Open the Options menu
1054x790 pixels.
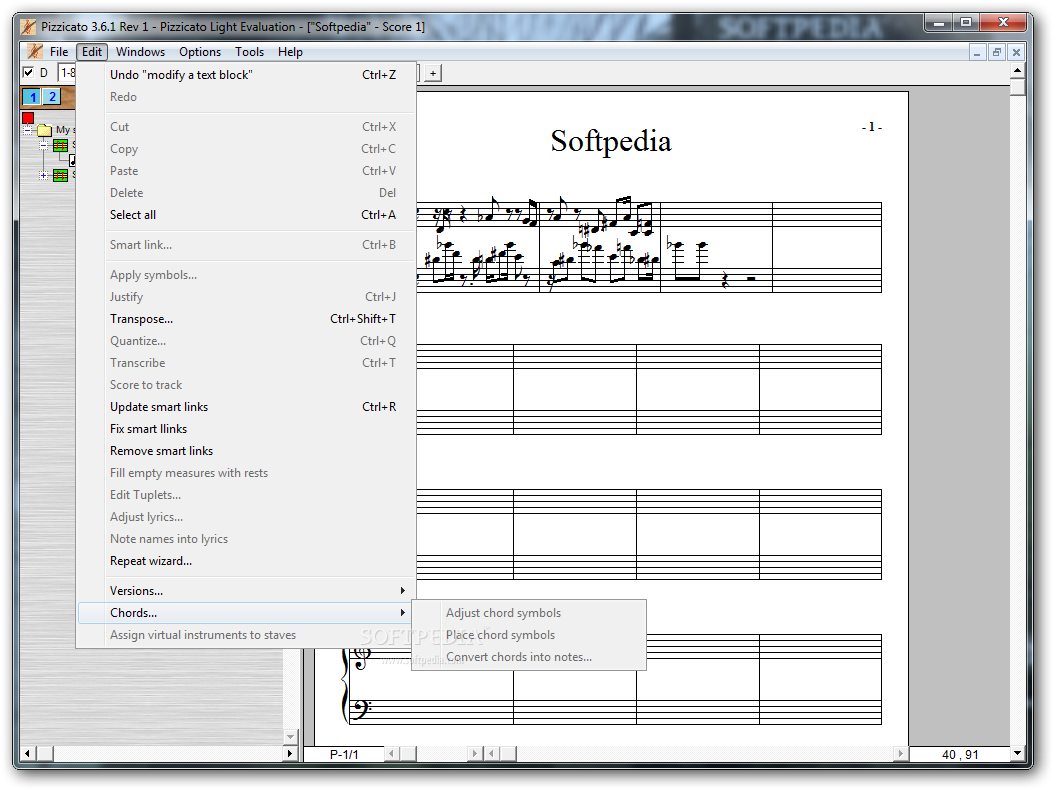(x=200, y=52)
